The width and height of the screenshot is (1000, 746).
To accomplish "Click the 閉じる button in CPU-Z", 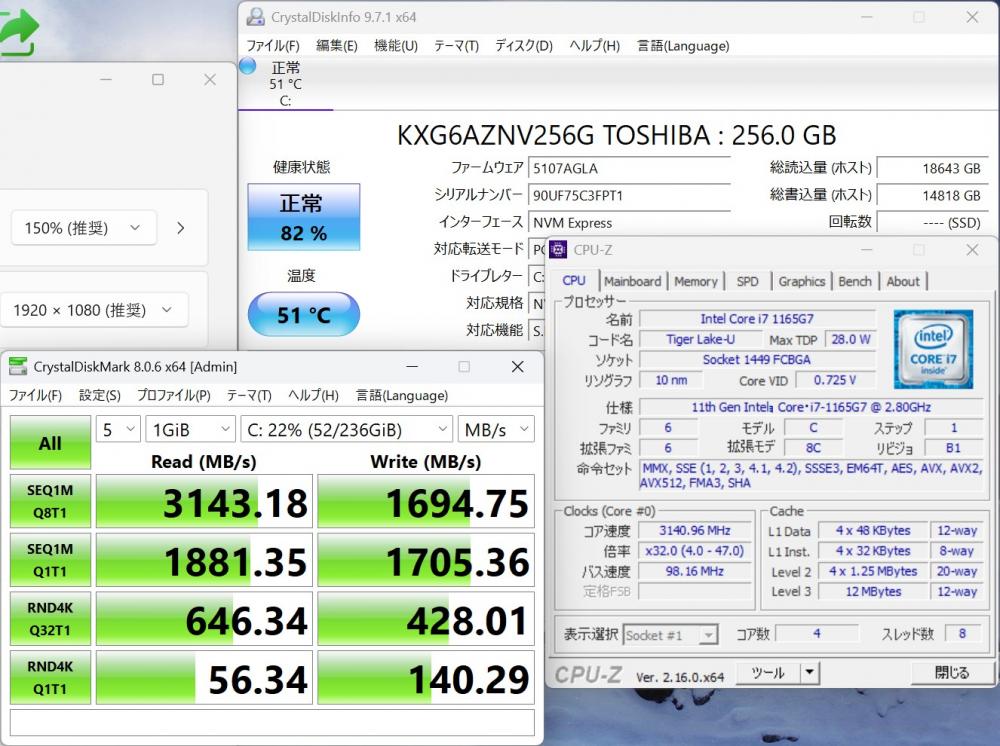I will pos(952,673).
